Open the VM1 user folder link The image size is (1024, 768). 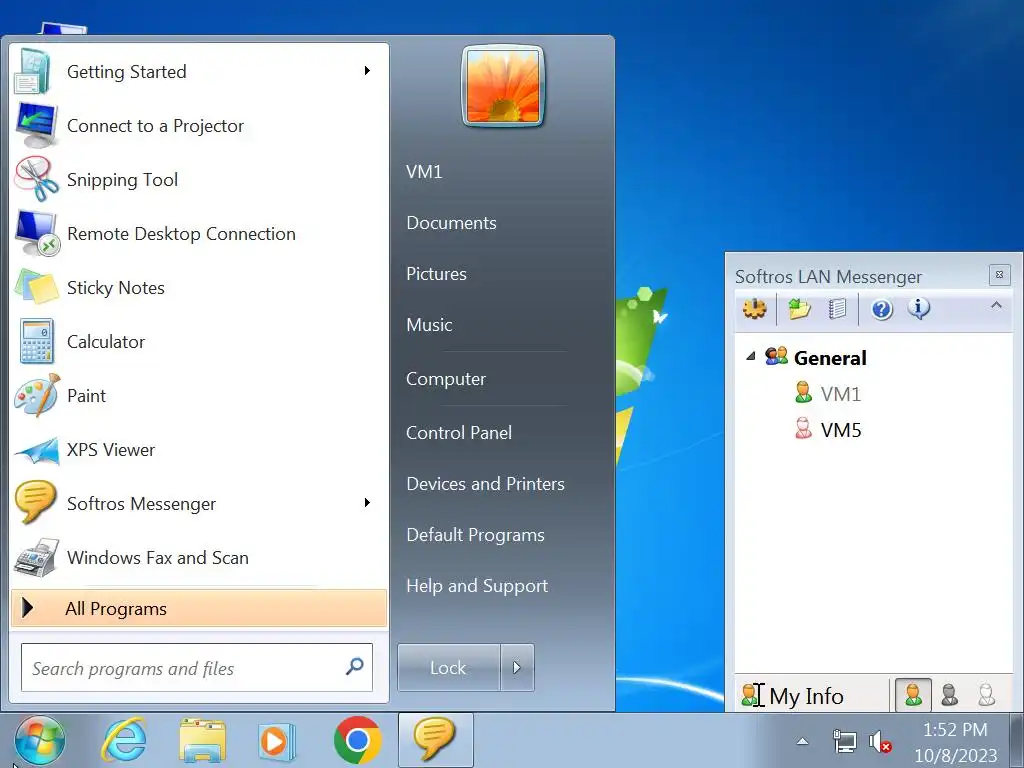tap(424, 172)
